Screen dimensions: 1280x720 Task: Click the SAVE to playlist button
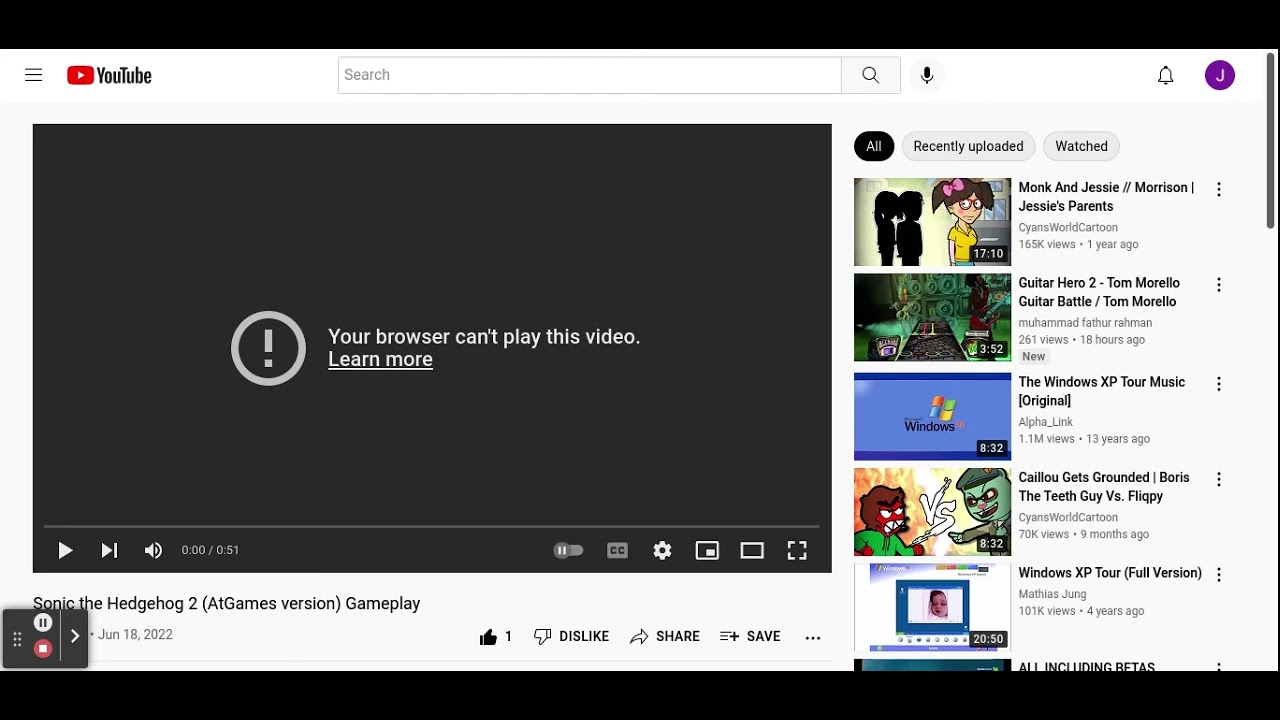click(750, 636)
